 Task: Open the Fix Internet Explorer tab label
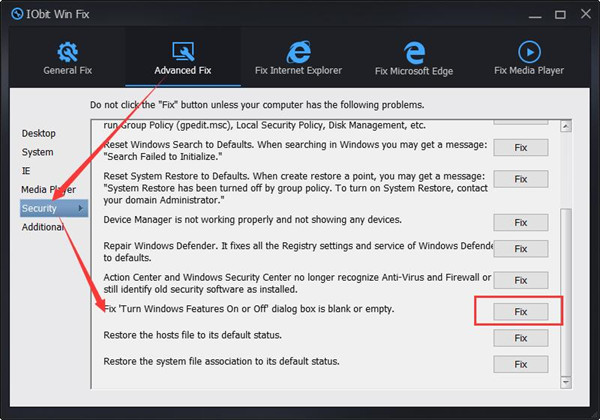(298, 70)
